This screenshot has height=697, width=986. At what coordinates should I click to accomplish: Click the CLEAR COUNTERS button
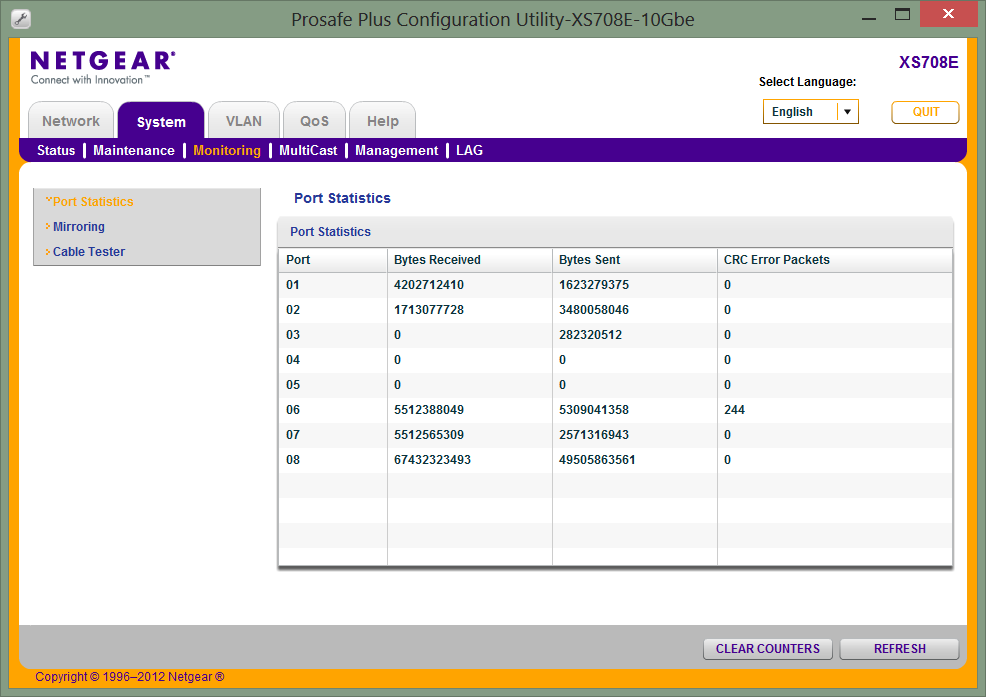tap(768, 649)
